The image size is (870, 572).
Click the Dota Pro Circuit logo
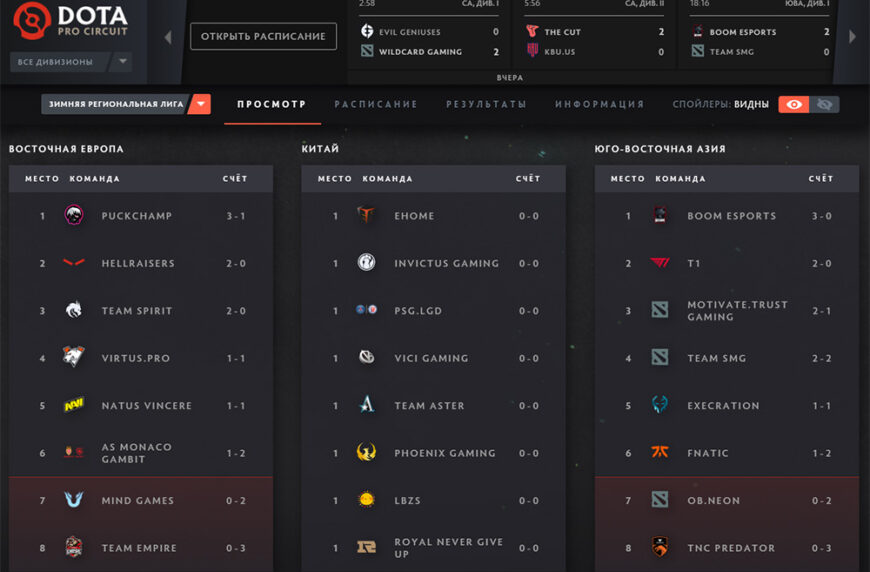(70, 21)
